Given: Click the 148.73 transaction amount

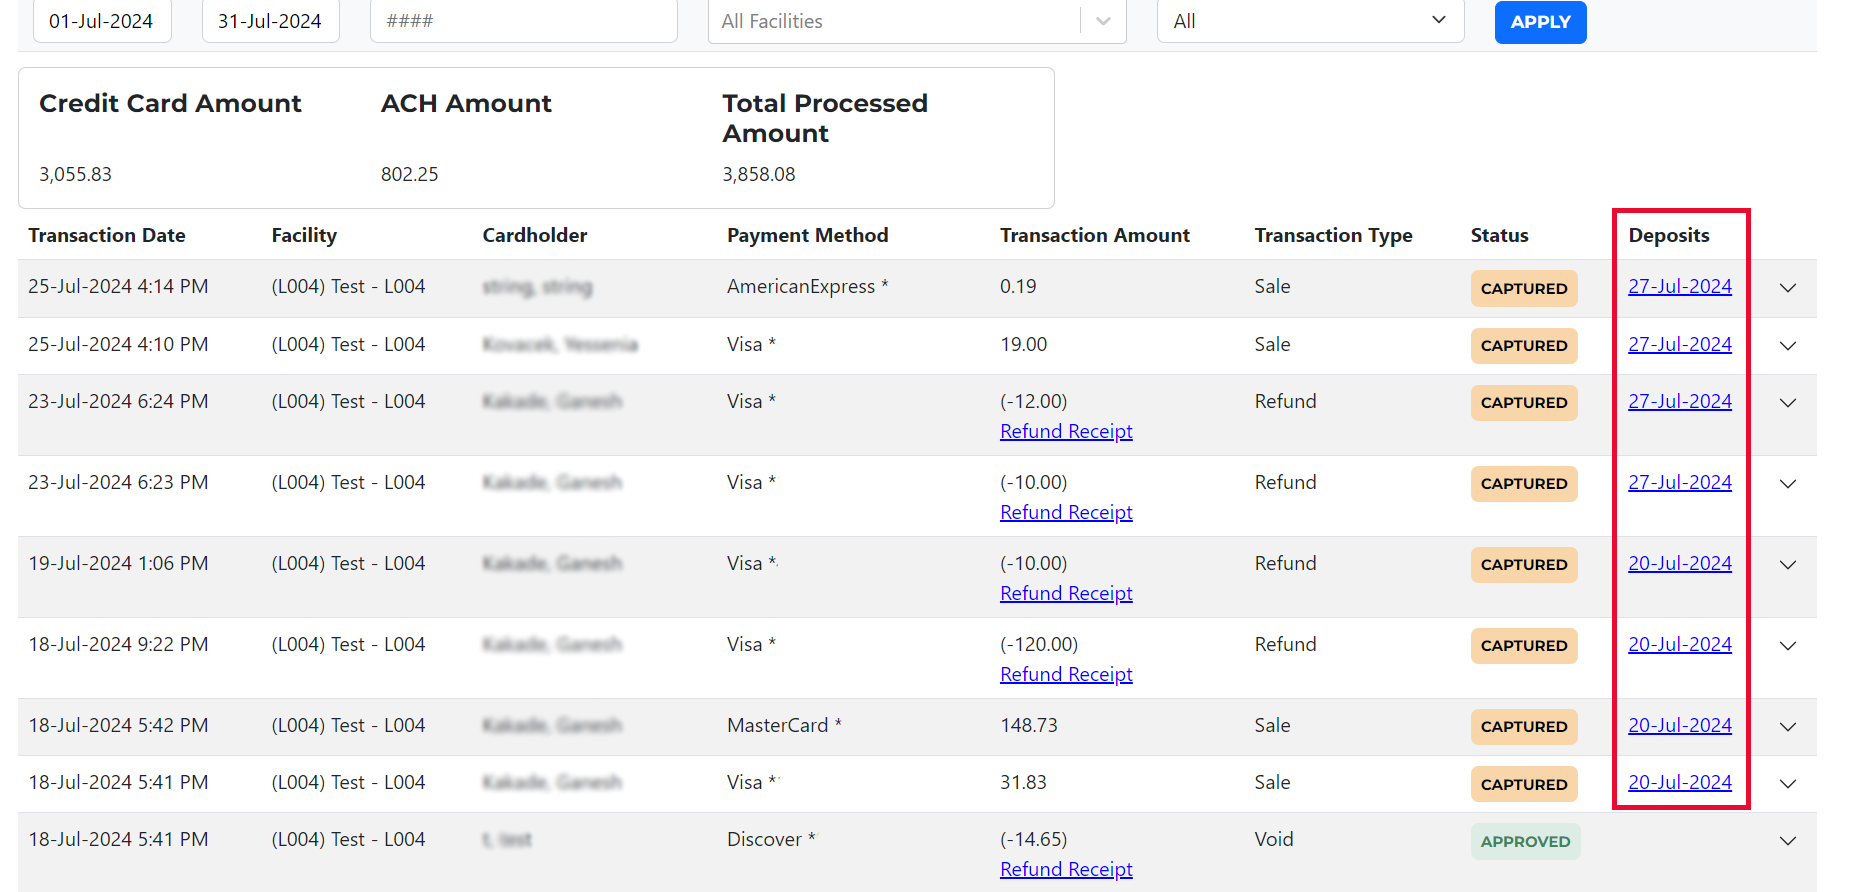Looking at the screenshot, I should tap(1029, 726).
